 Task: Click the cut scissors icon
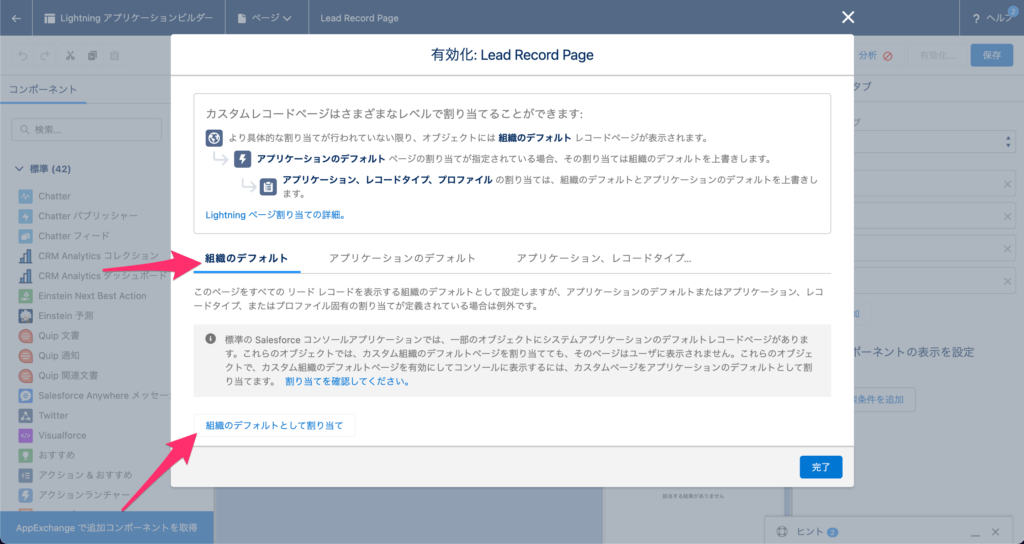pyautogui.click(x=70, y=56)
